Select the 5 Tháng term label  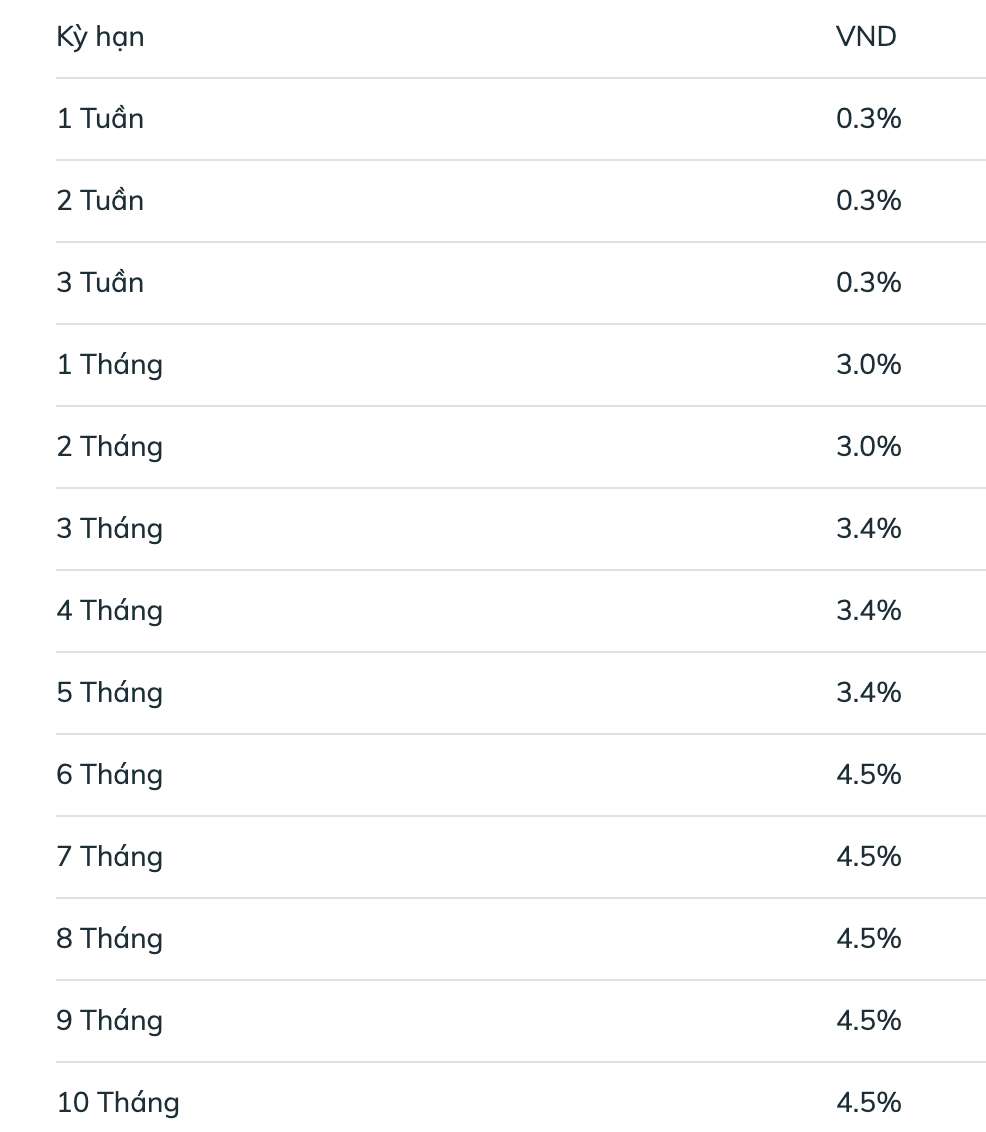(x=109, y=693)
